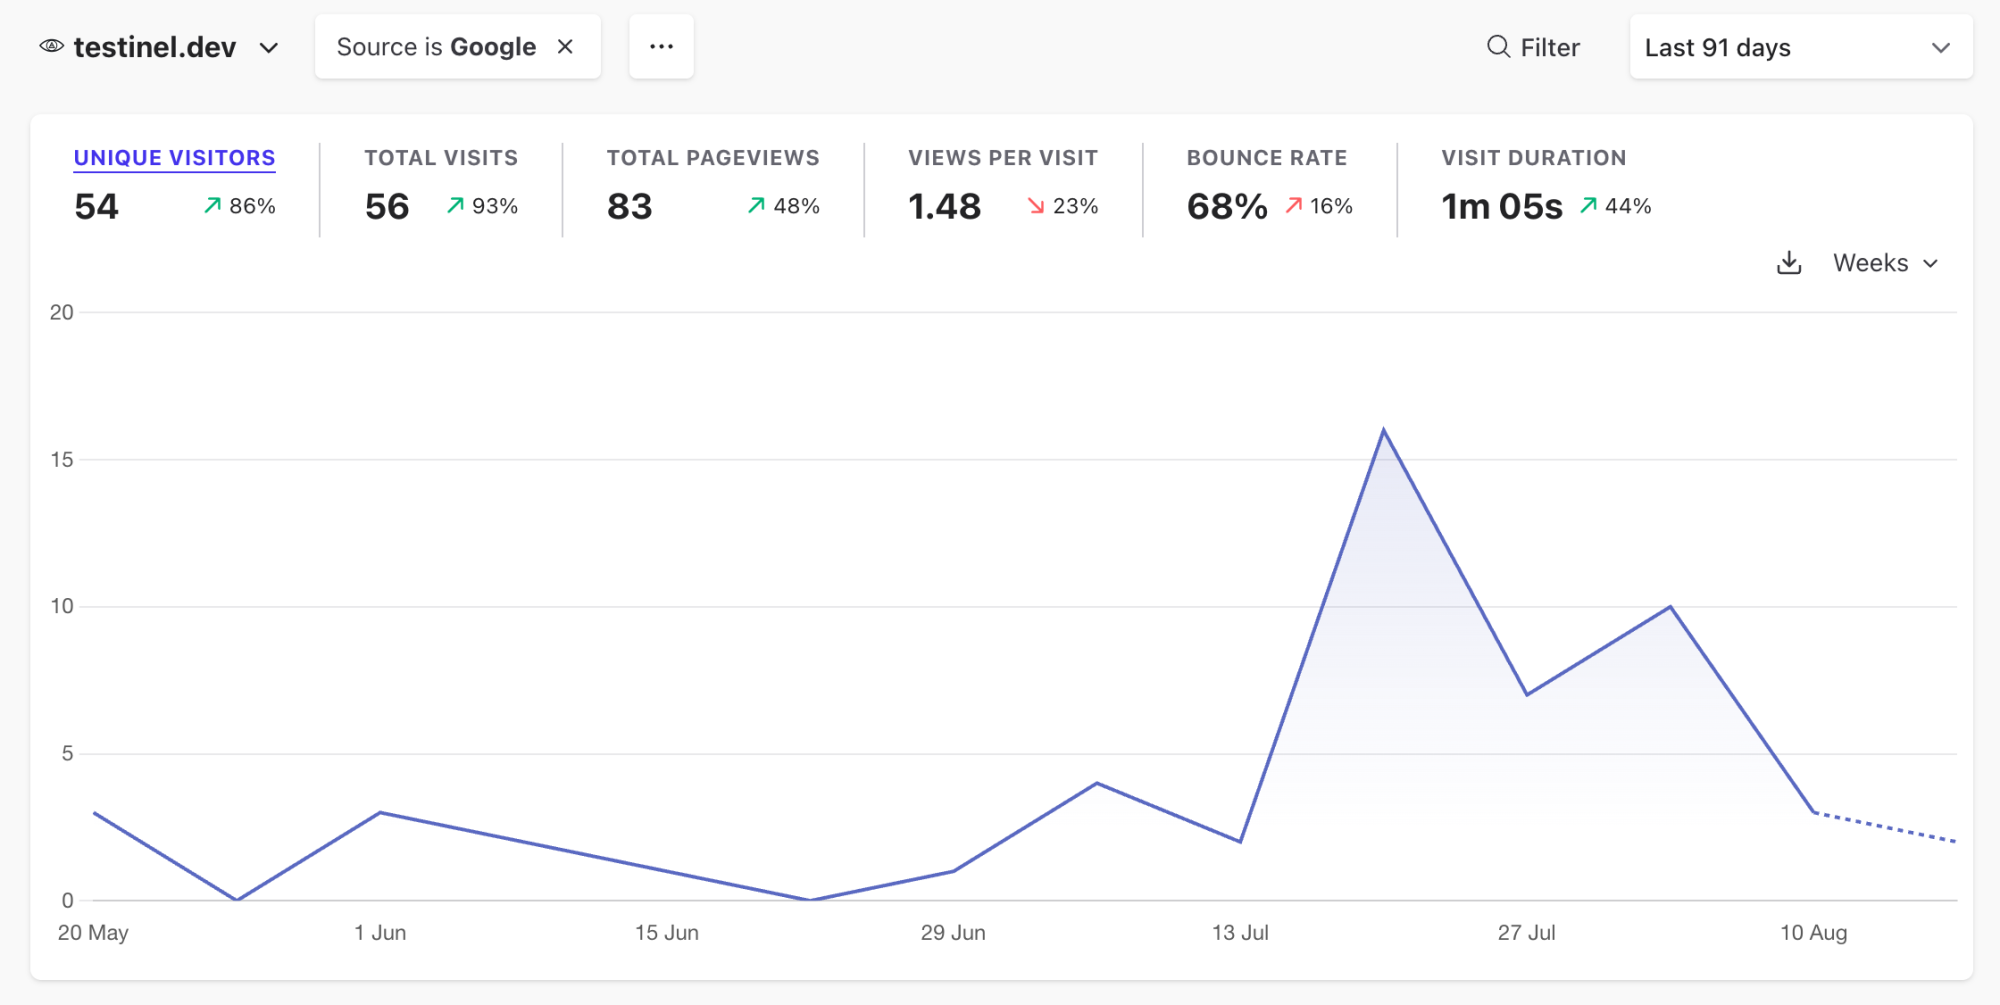Click the 48% pageviews change indicator
Viewport: 2000px width, 1005px height.
click(784, 206)
